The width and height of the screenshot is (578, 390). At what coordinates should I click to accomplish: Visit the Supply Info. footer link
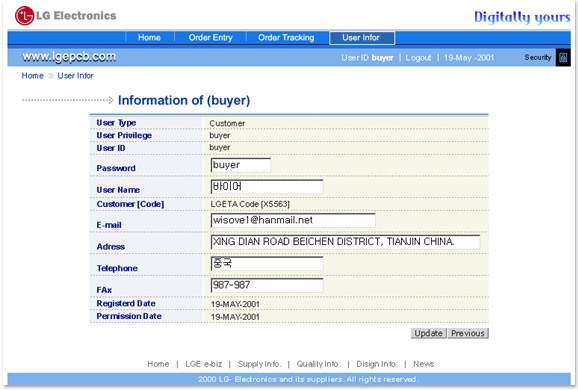pos(259,364)
